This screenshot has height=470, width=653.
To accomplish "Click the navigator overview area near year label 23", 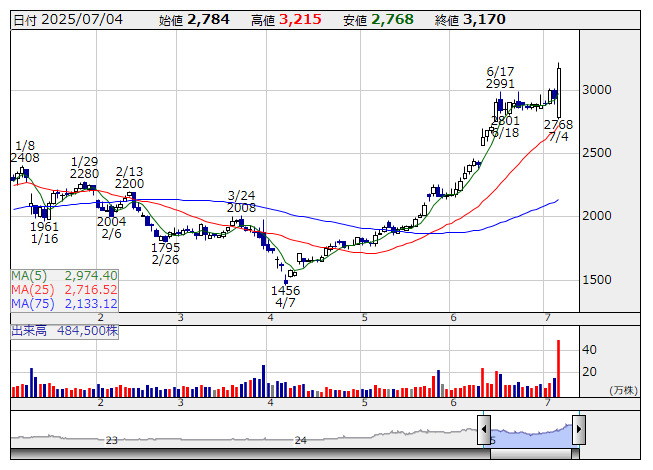I will [112, 440].
